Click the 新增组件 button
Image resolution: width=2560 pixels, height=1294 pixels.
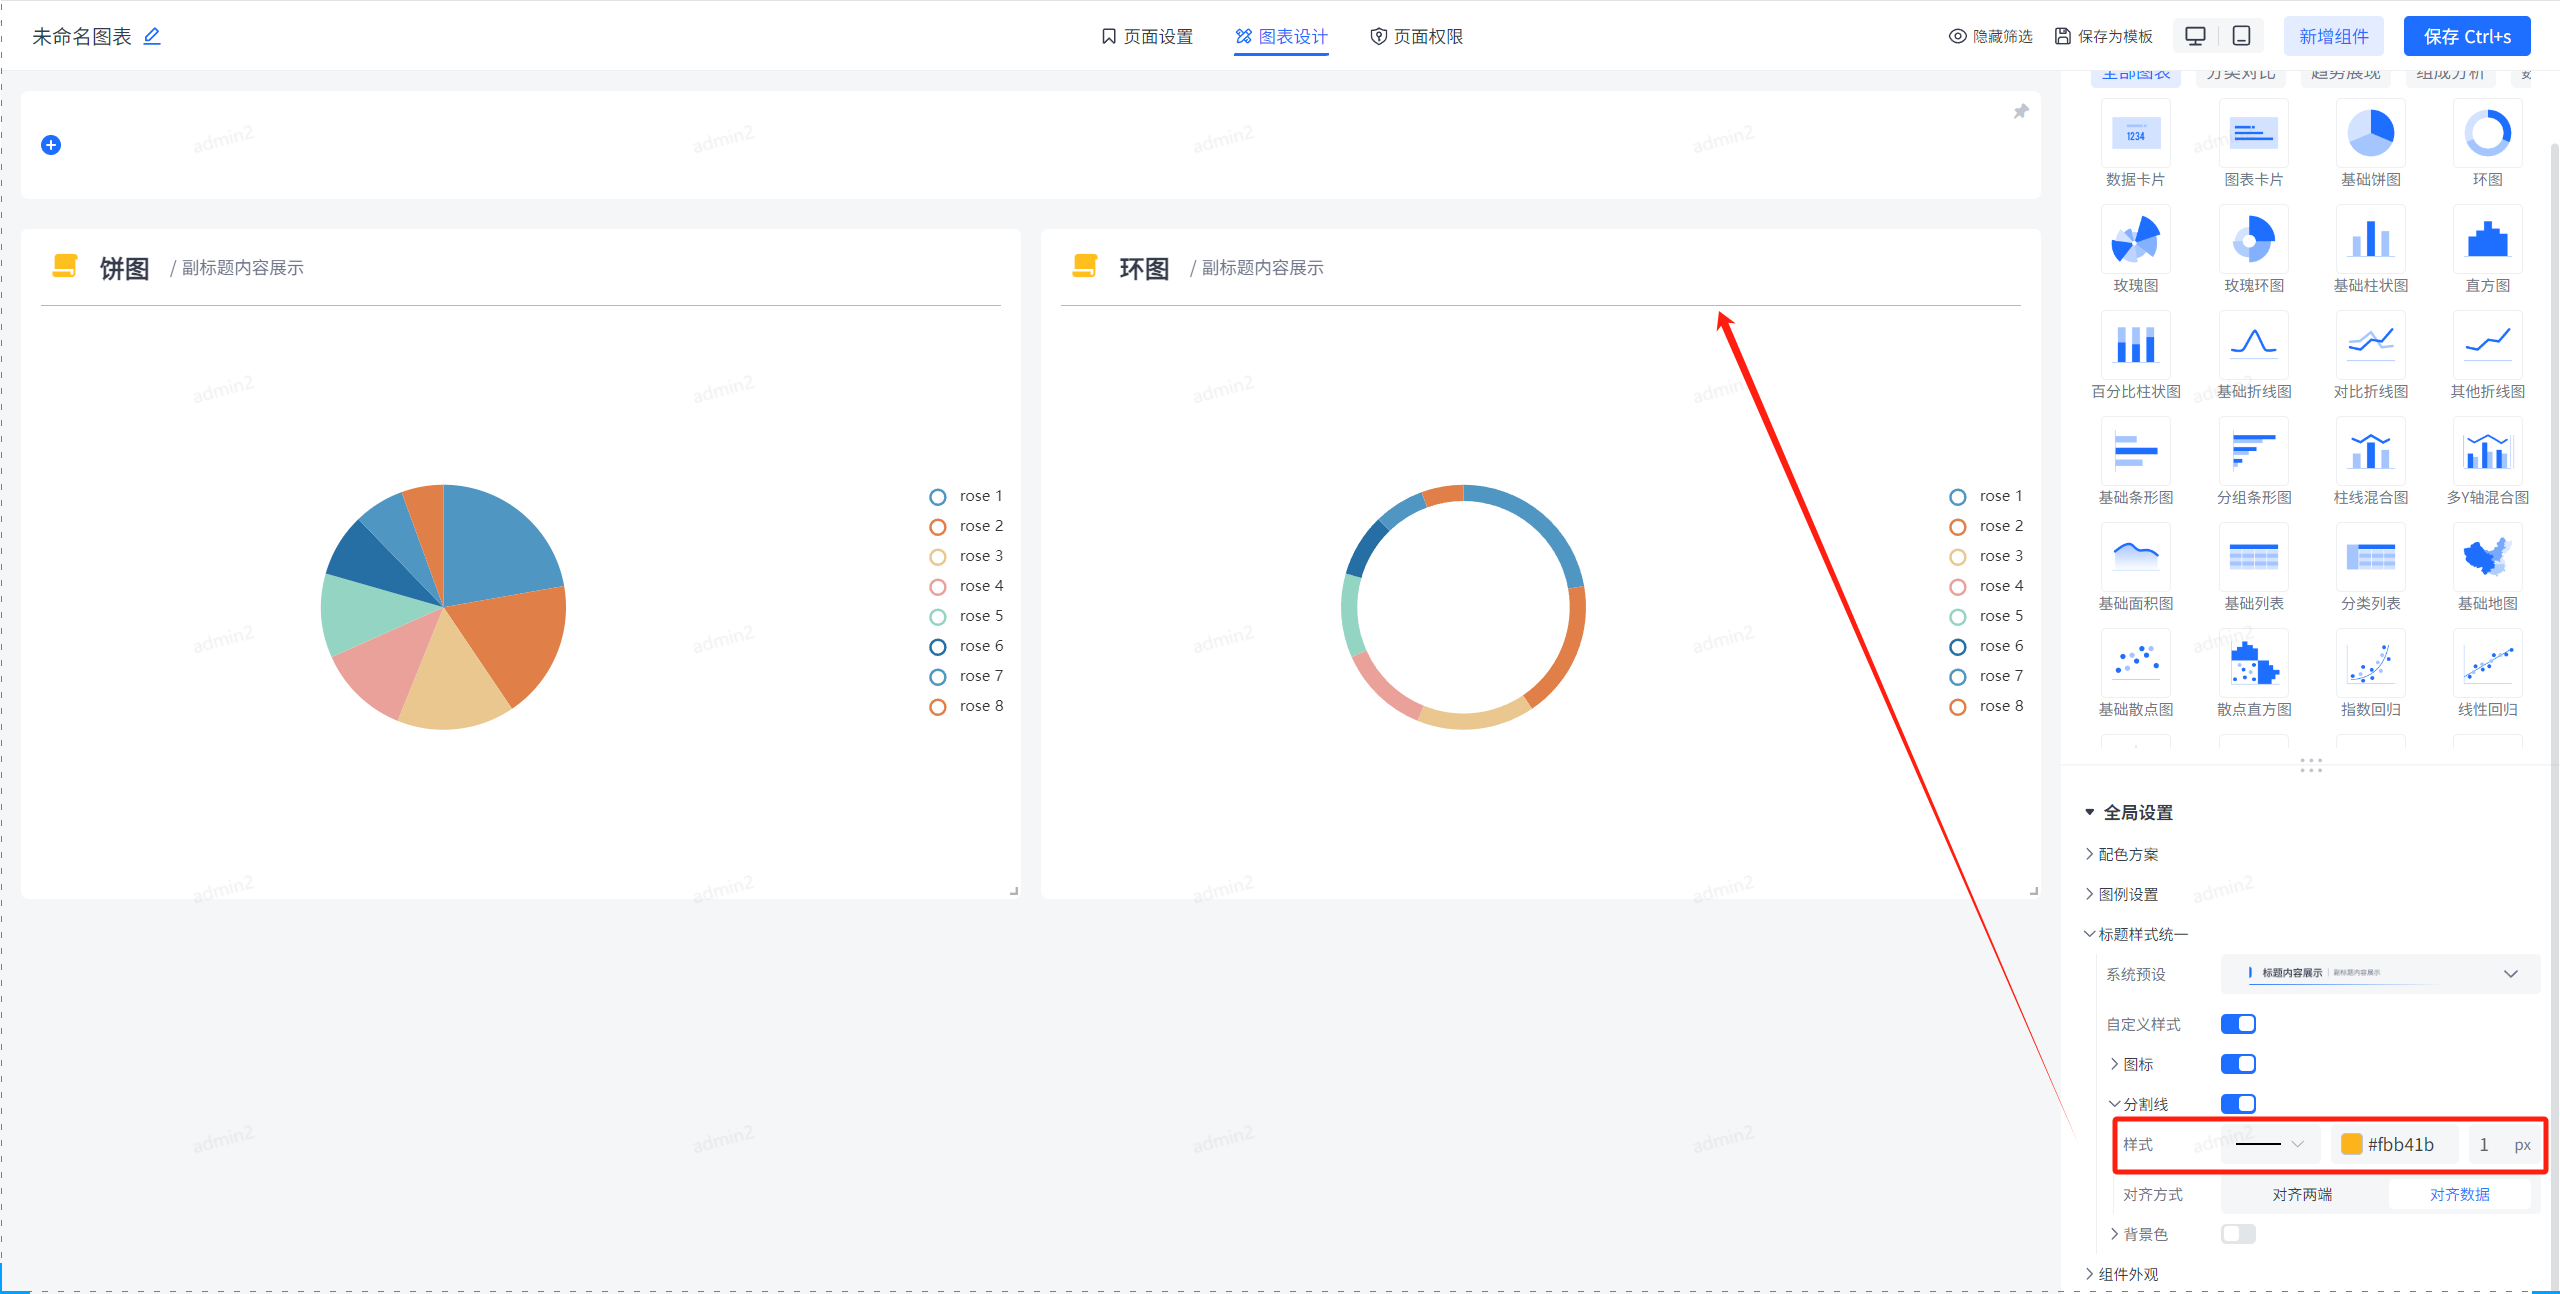(x=2333, y=36)
